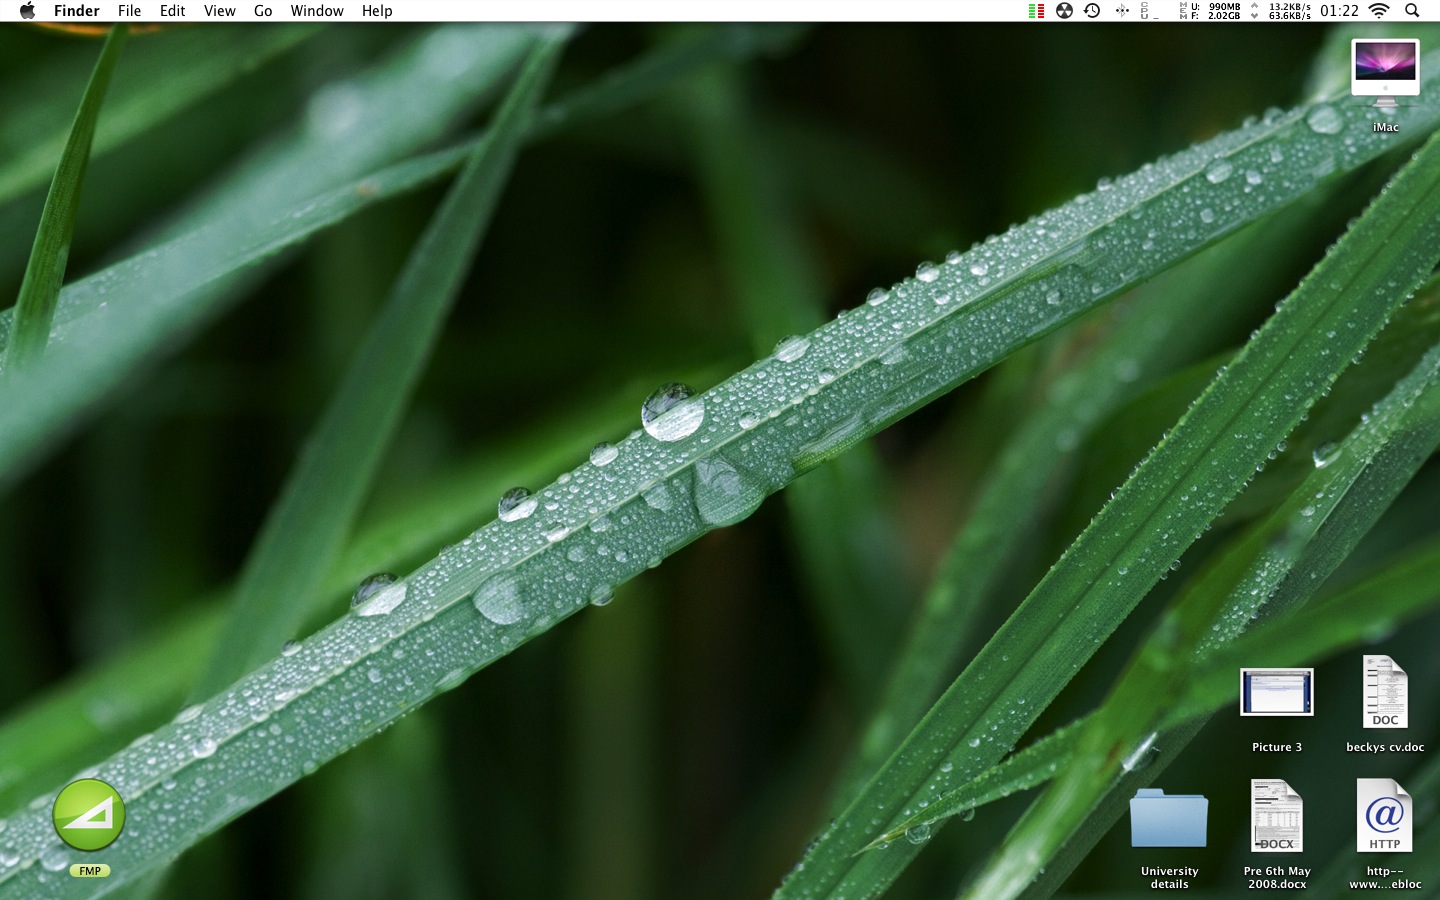Open the View menu
Screen dimensions: 1440x900
pyautogui.click(x=219, y=11)
